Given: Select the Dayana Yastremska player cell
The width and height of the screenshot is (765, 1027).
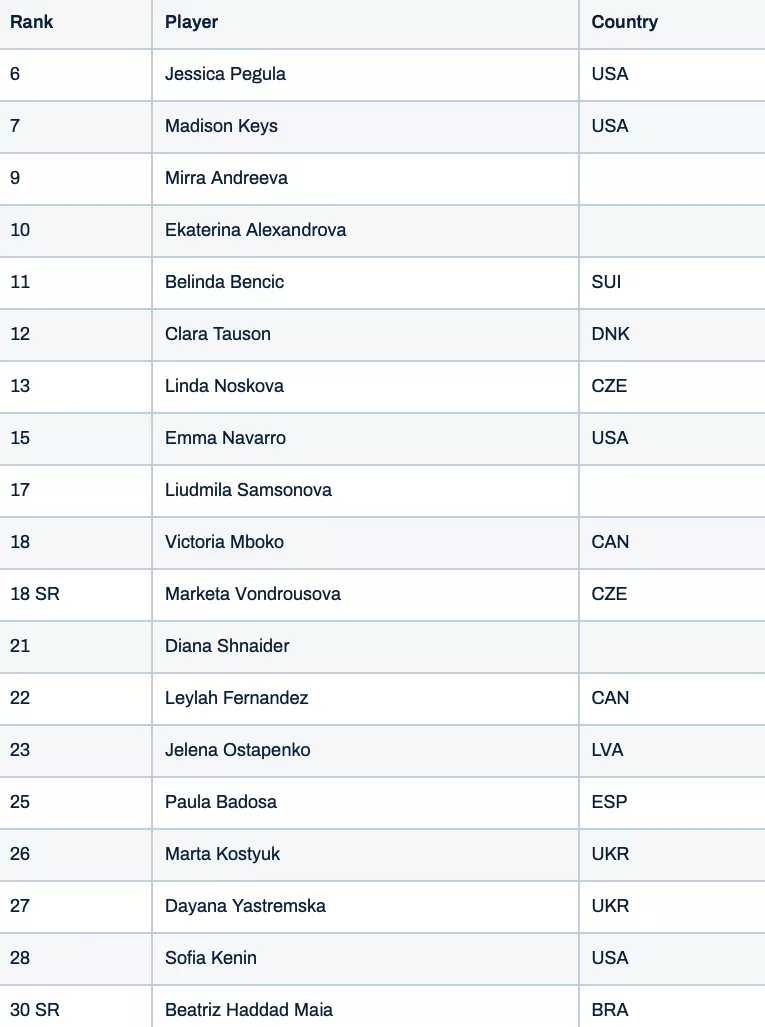Looking at the screenshot, I should pyautogui.click(x=245, y=906).
